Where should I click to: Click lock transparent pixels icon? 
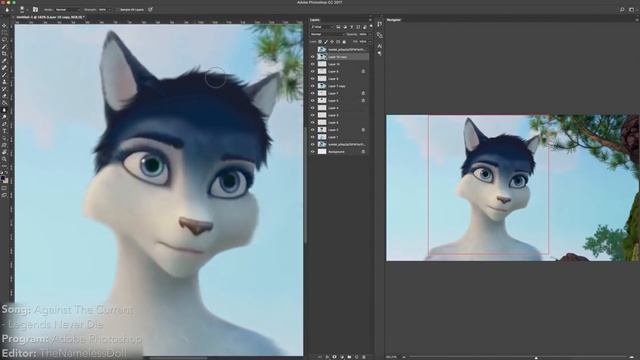320,42
